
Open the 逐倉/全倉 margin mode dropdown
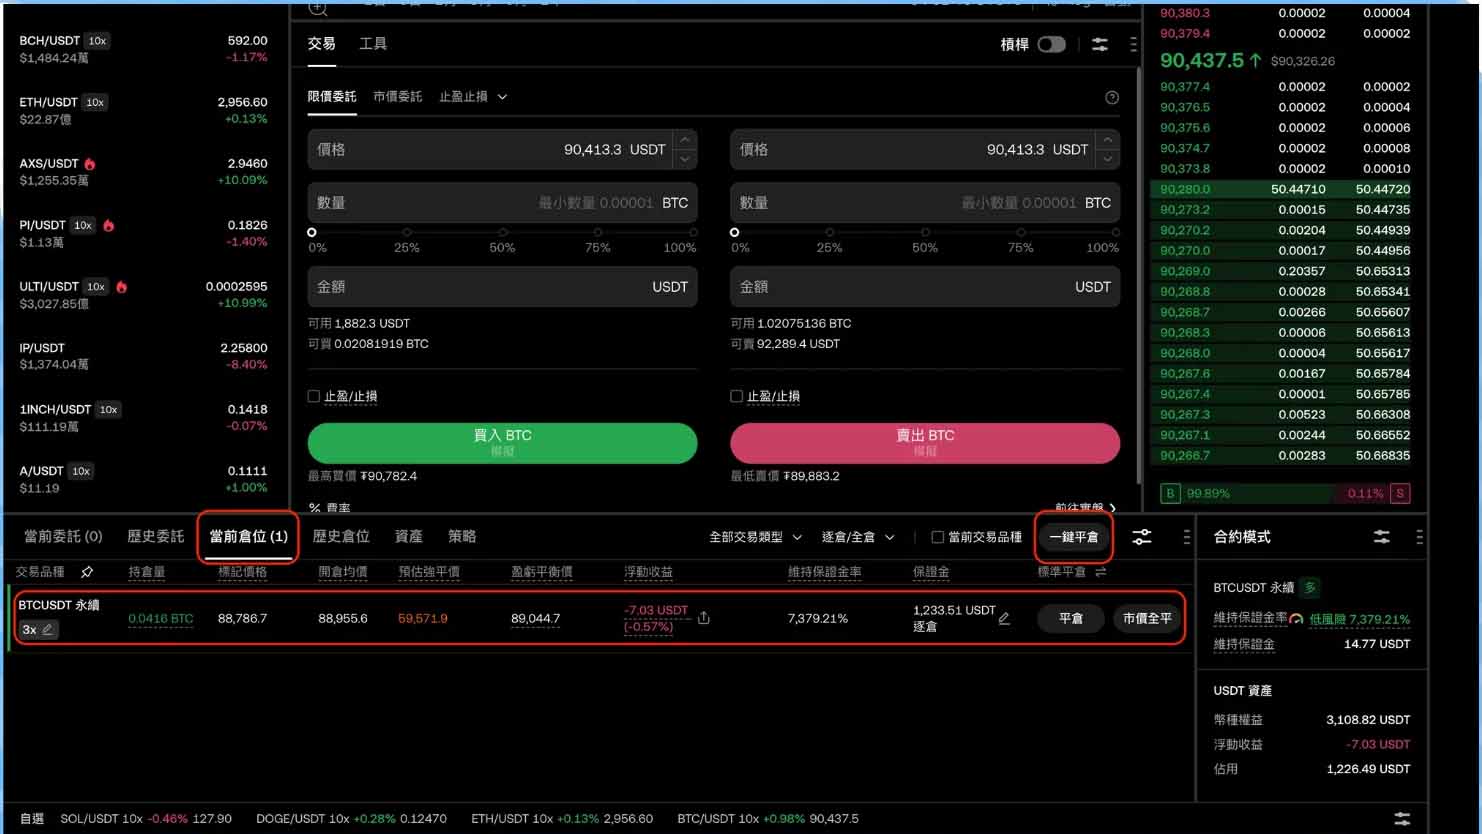pyautogui.click(x=858, y=537)
